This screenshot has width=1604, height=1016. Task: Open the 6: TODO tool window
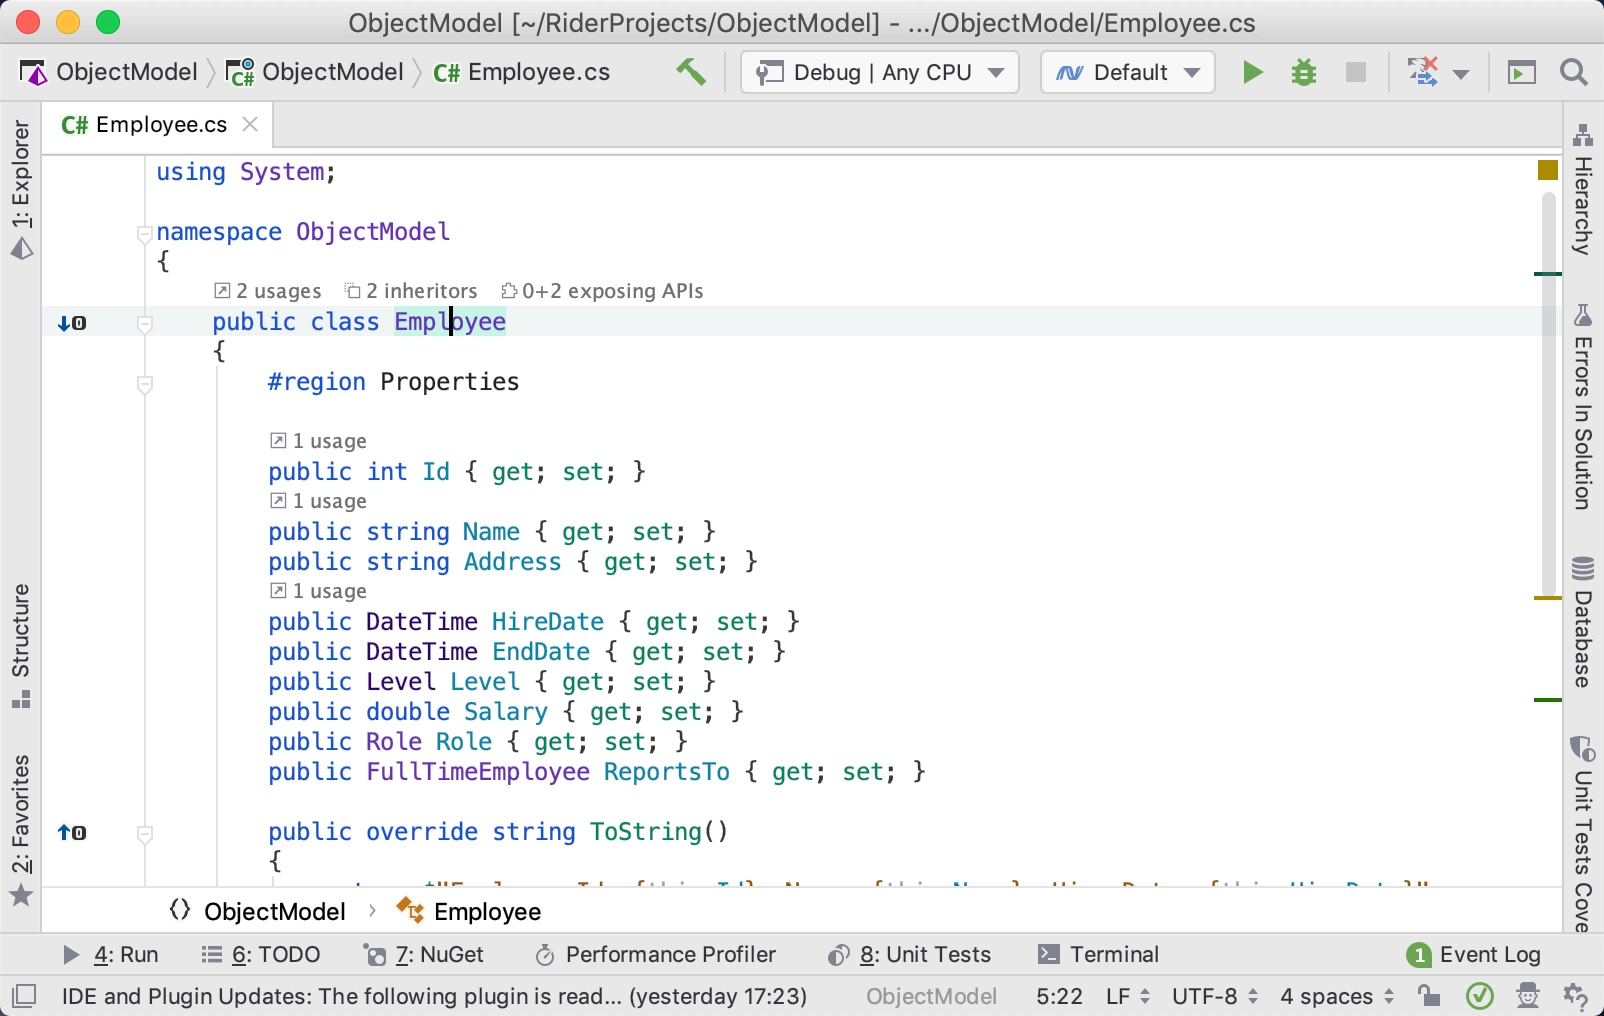pos(260,955)
